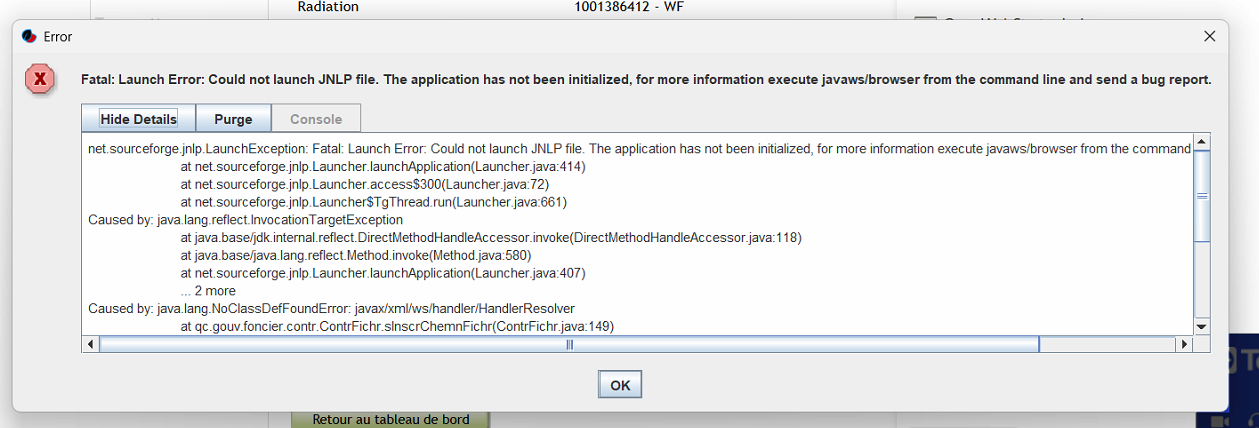The image size is (1259, 428).
Task: Click the vertical scrollbar thumb in details
Action: click(x=1202, y=195)
